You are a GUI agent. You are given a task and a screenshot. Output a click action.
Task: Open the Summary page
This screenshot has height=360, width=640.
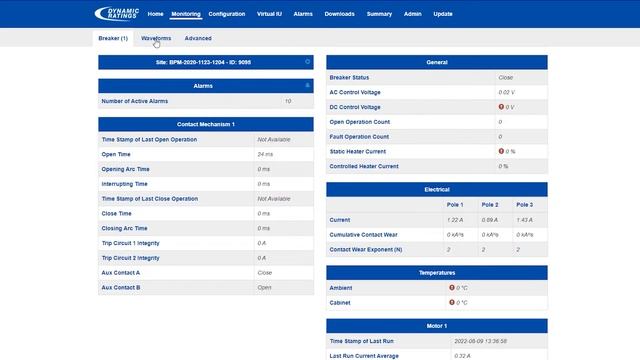point(379,14)
